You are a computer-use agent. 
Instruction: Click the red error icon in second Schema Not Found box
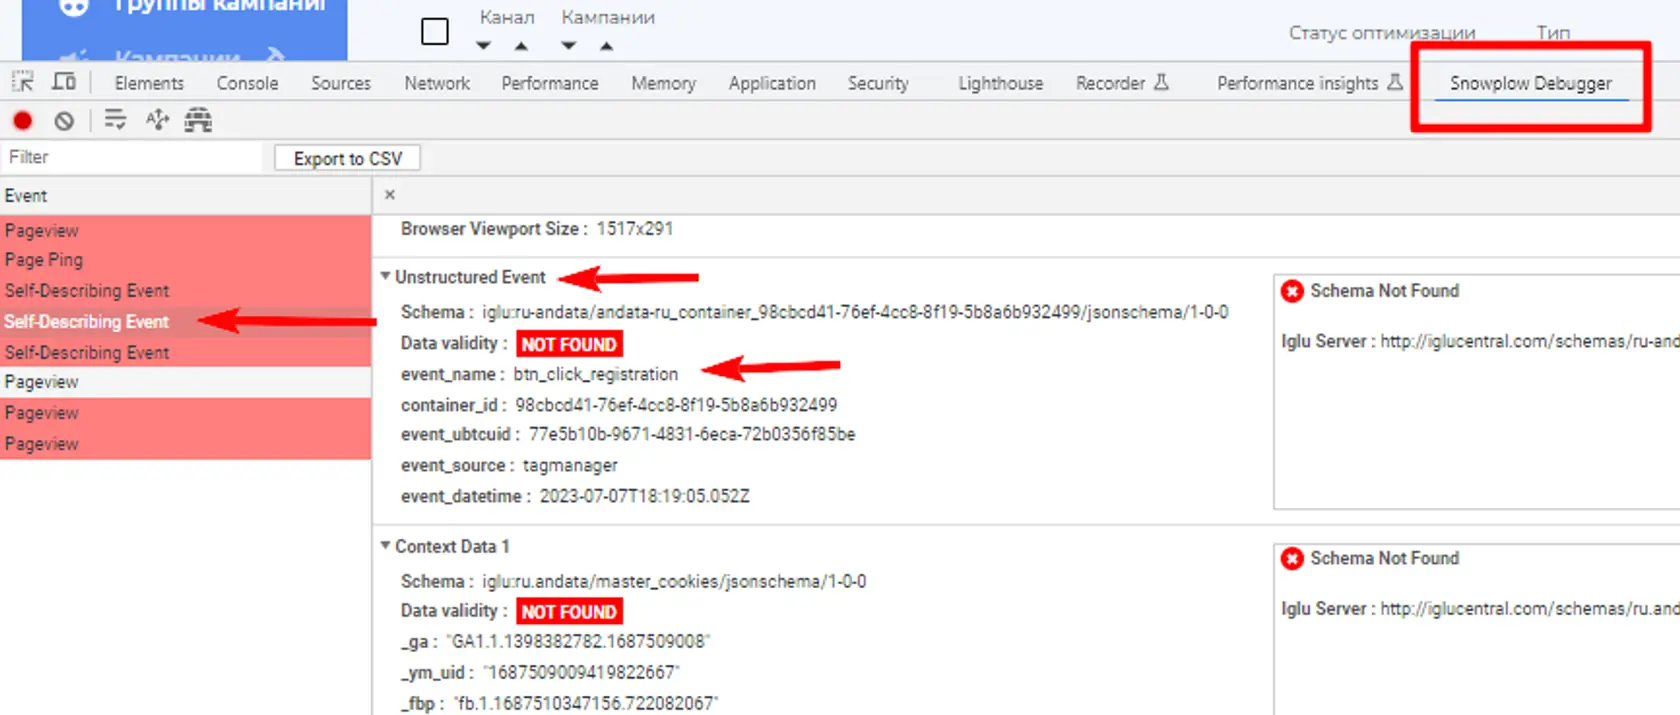1292,558
